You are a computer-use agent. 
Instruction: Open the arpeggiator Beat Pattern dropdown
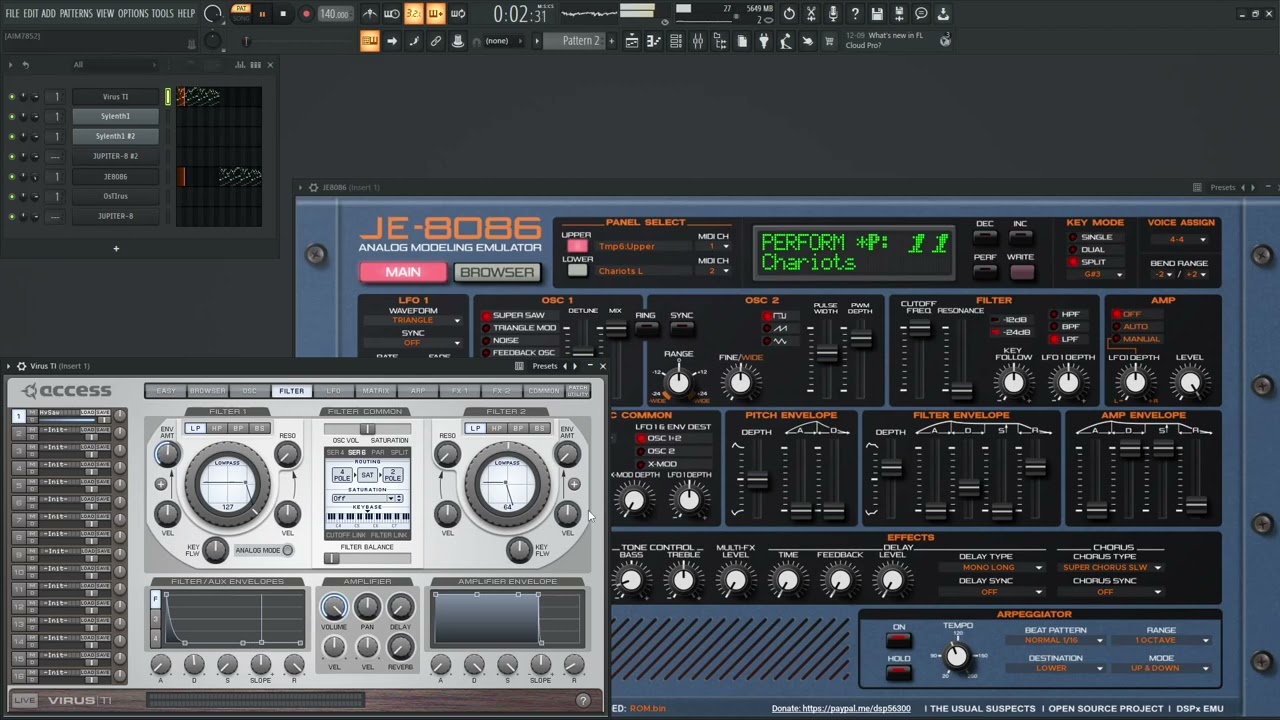tap(1055, 641)
